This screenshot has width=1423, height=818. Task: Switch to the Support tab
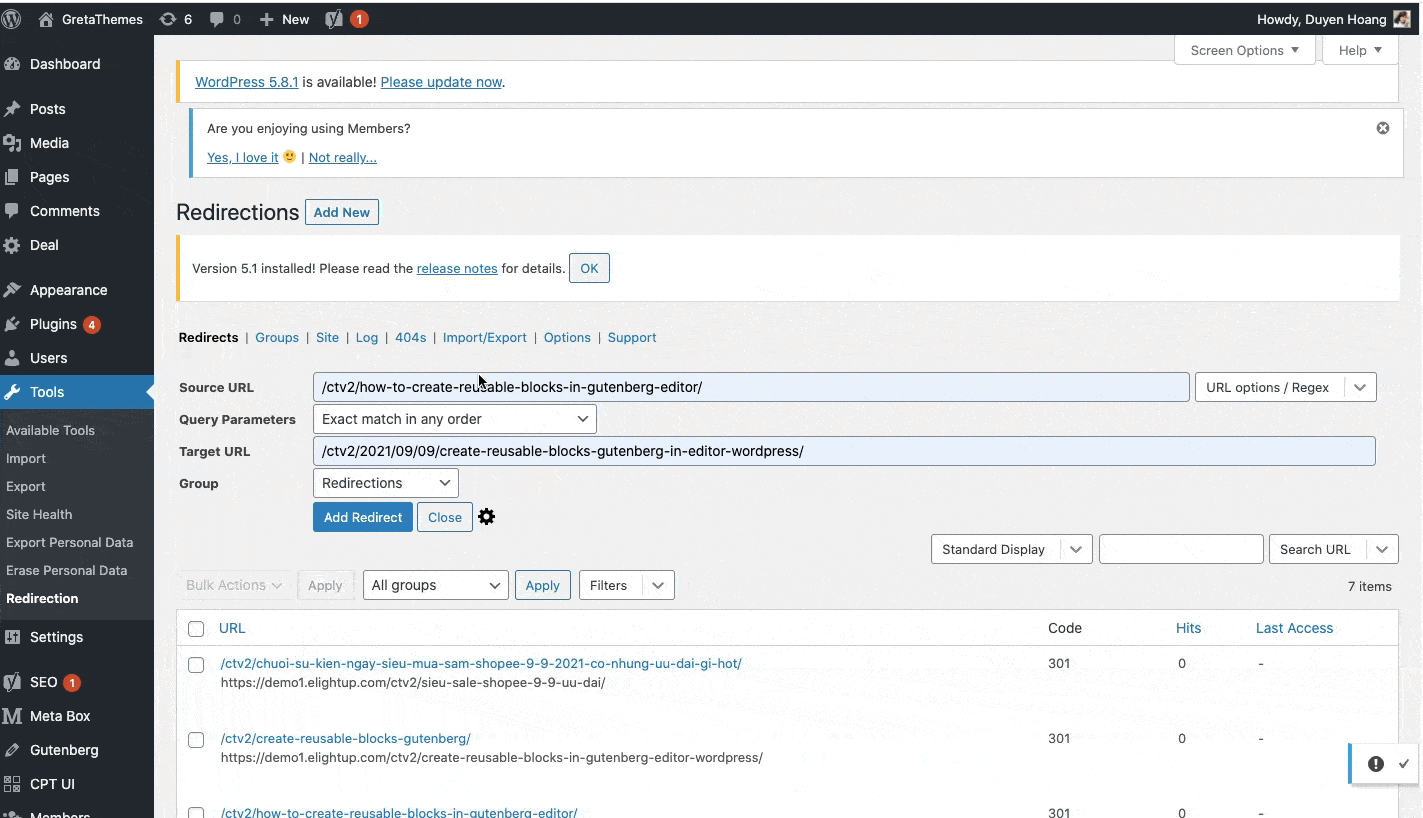coord(632,337)
